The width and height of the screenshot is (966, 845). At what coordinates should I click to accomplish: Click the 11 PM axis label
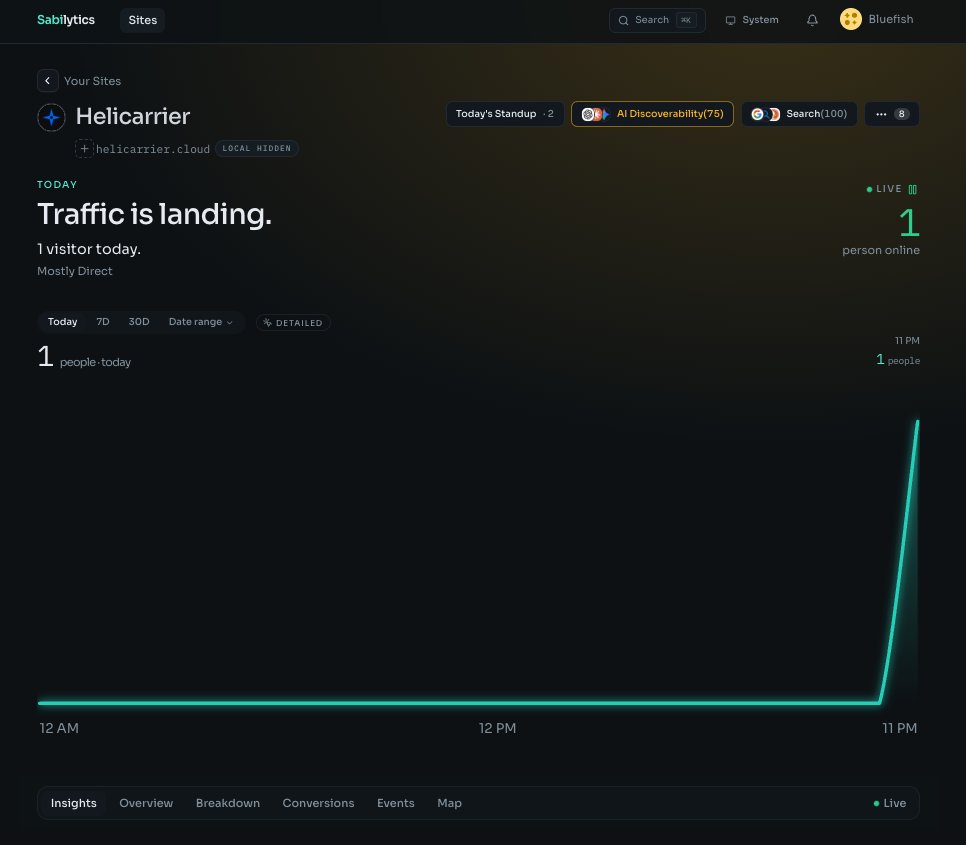coord(899,729)
